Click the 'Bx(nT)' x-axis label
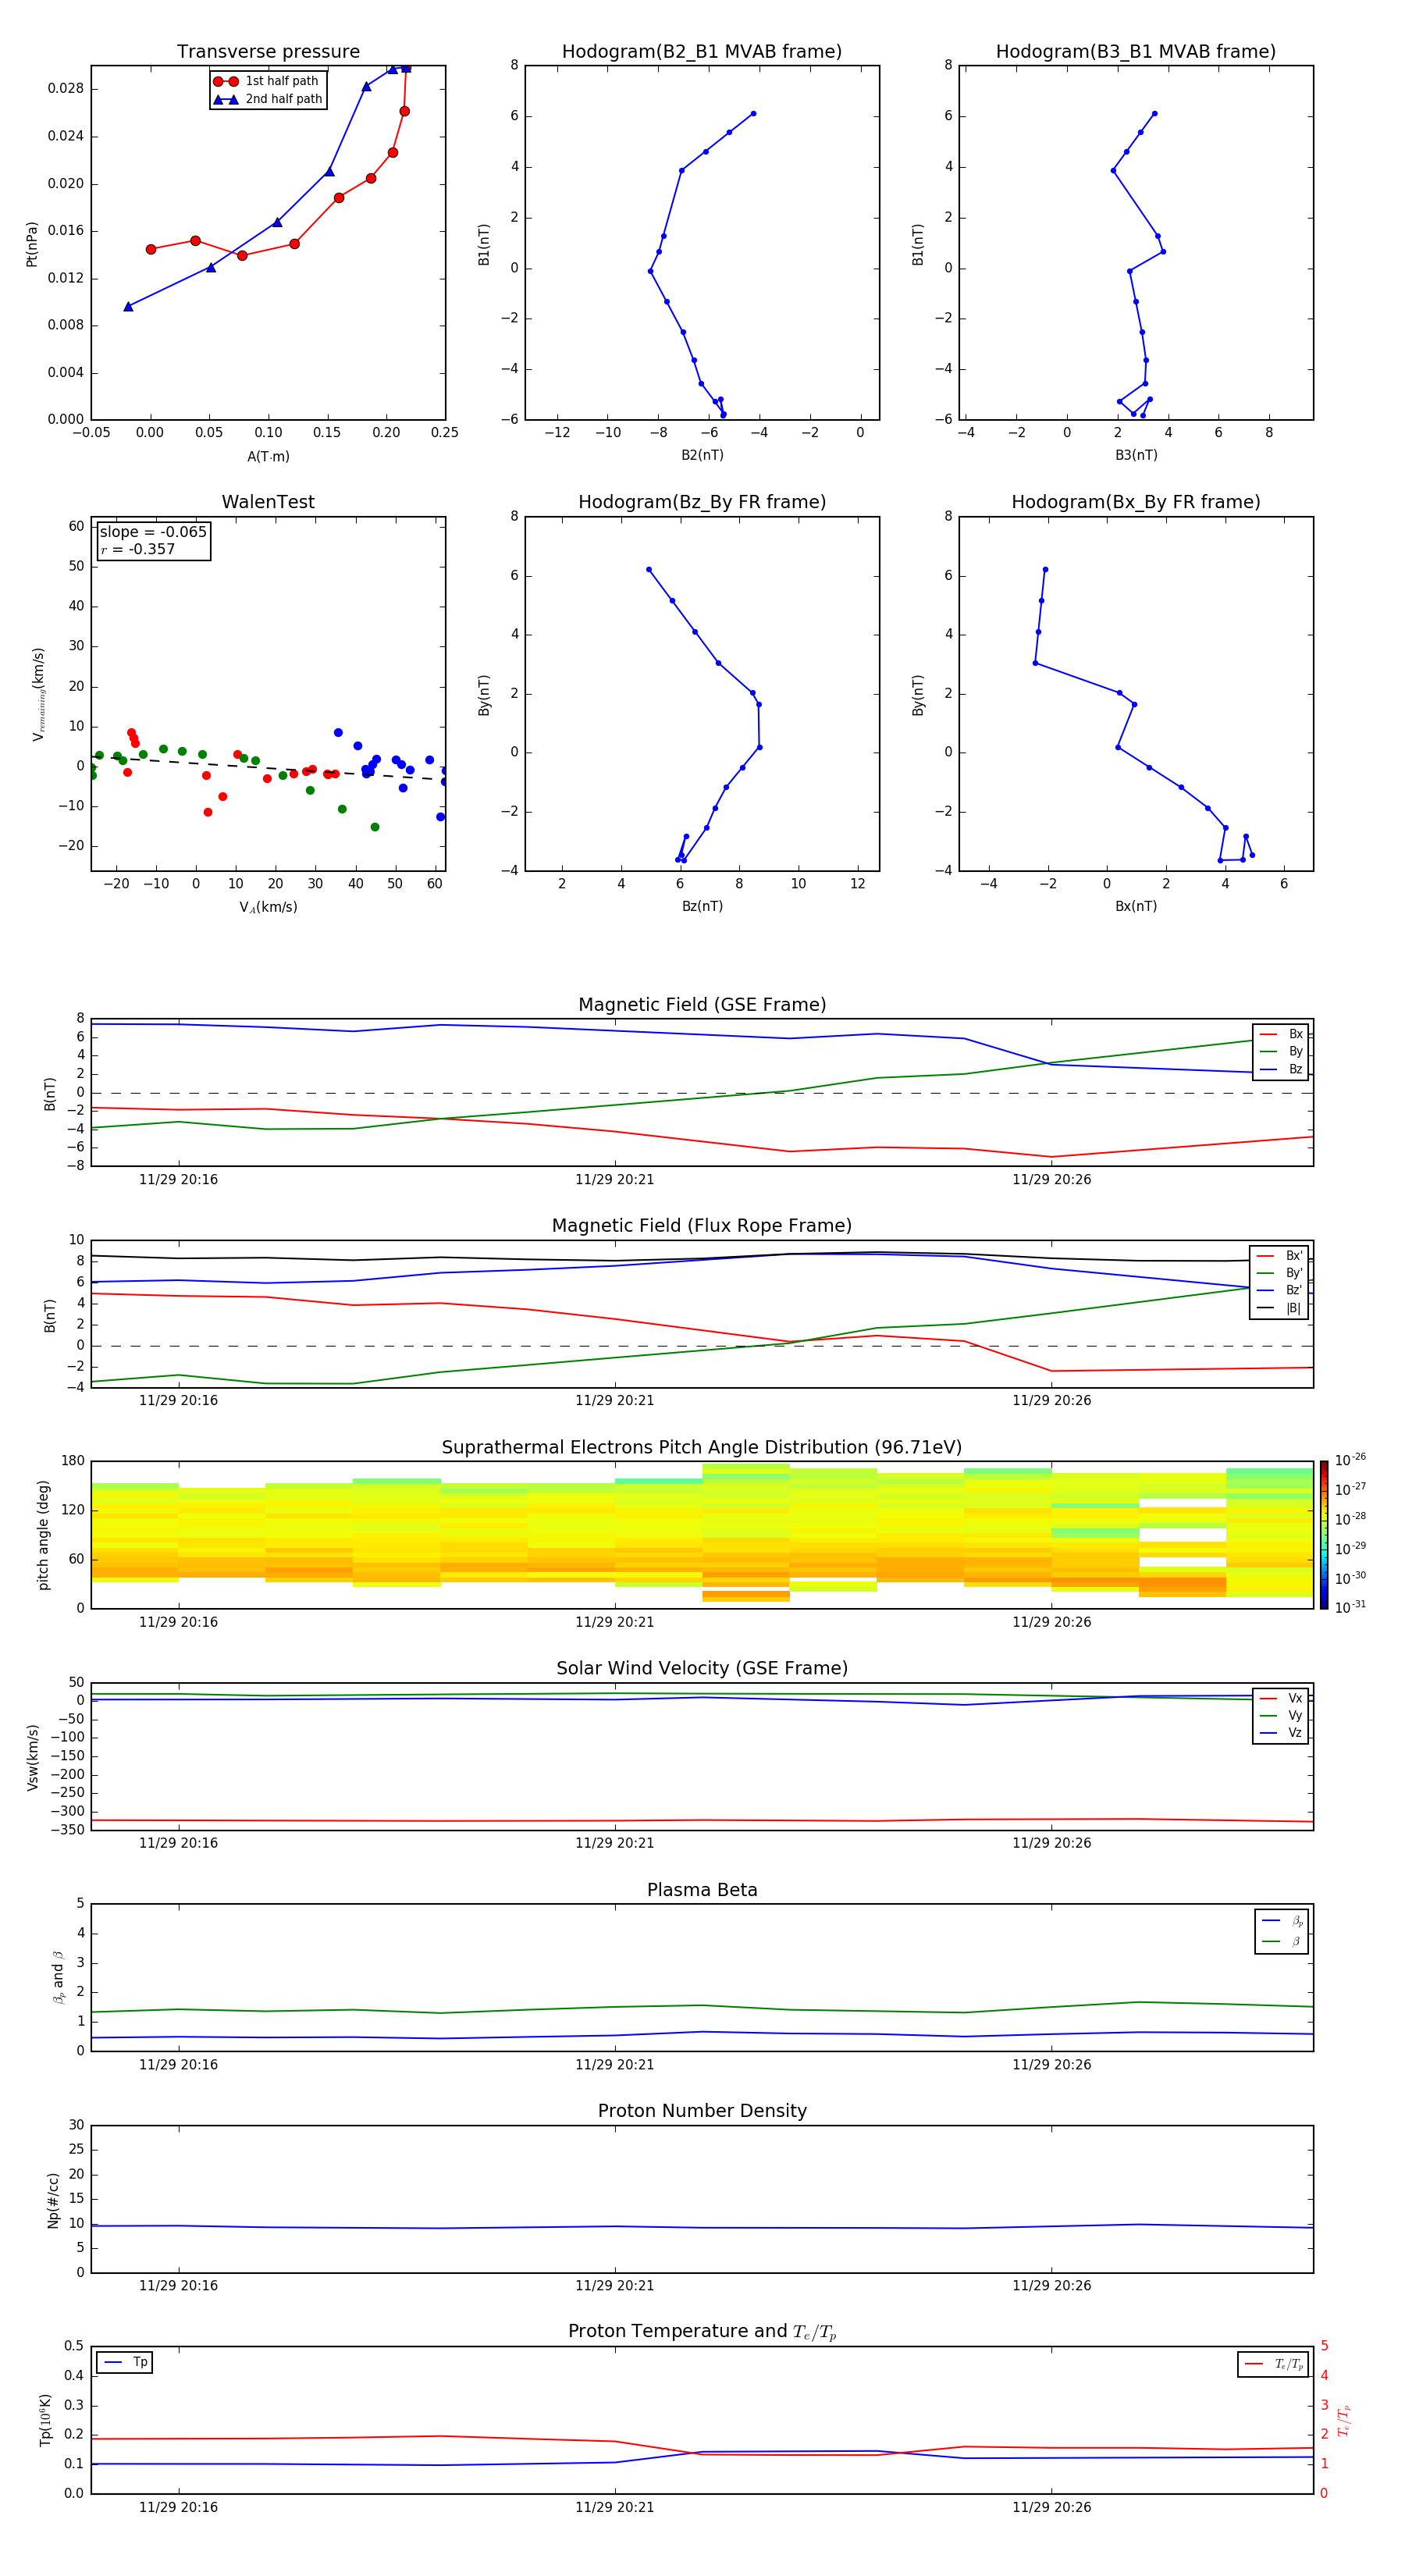The image size is (1405, 2576). 1136,906
